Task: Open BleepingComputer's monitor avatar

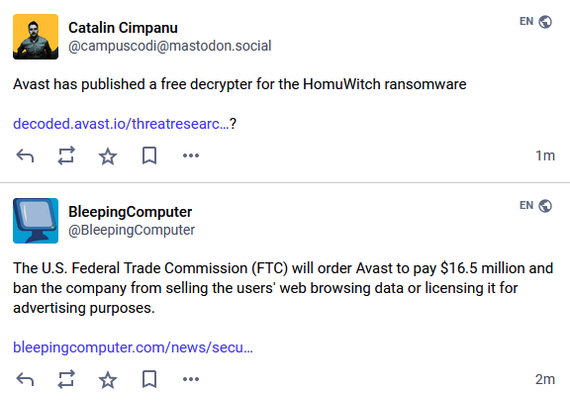Action: (36, 221)
